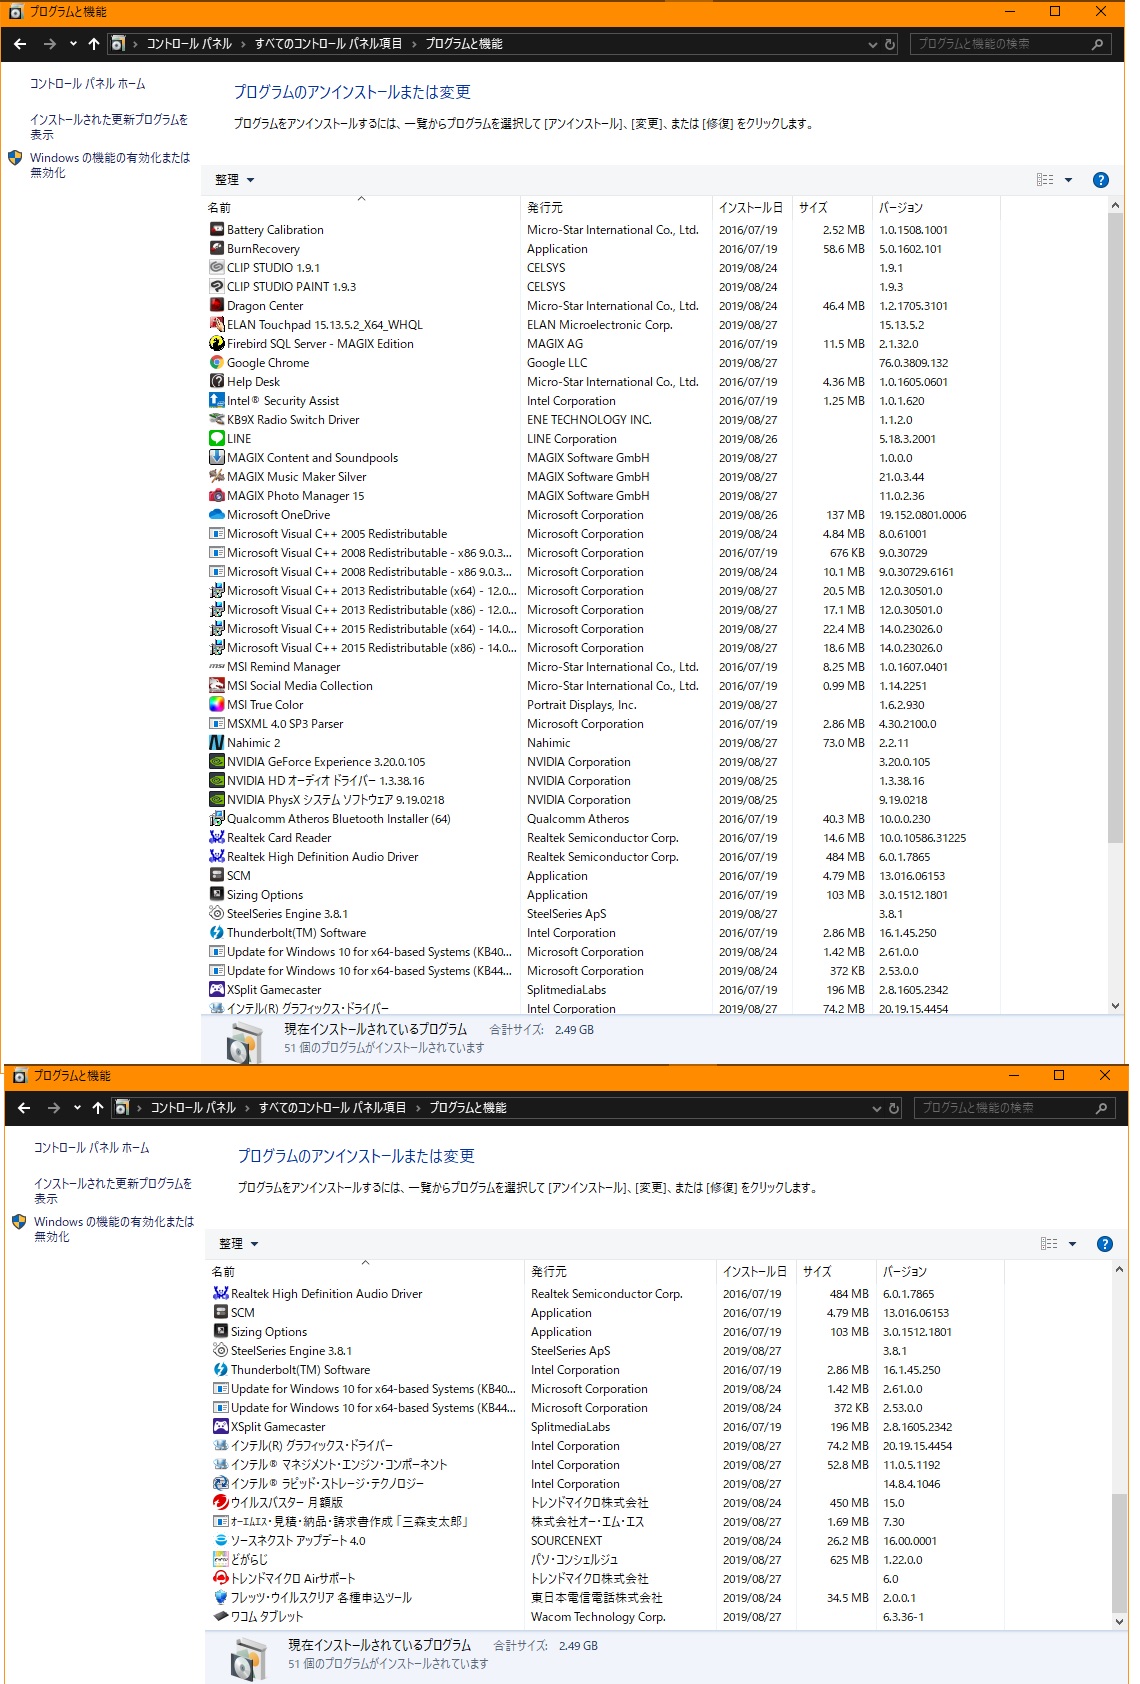Sort by 名前 column in the upper window
Screen dimensions: 1140x1684
361,208
